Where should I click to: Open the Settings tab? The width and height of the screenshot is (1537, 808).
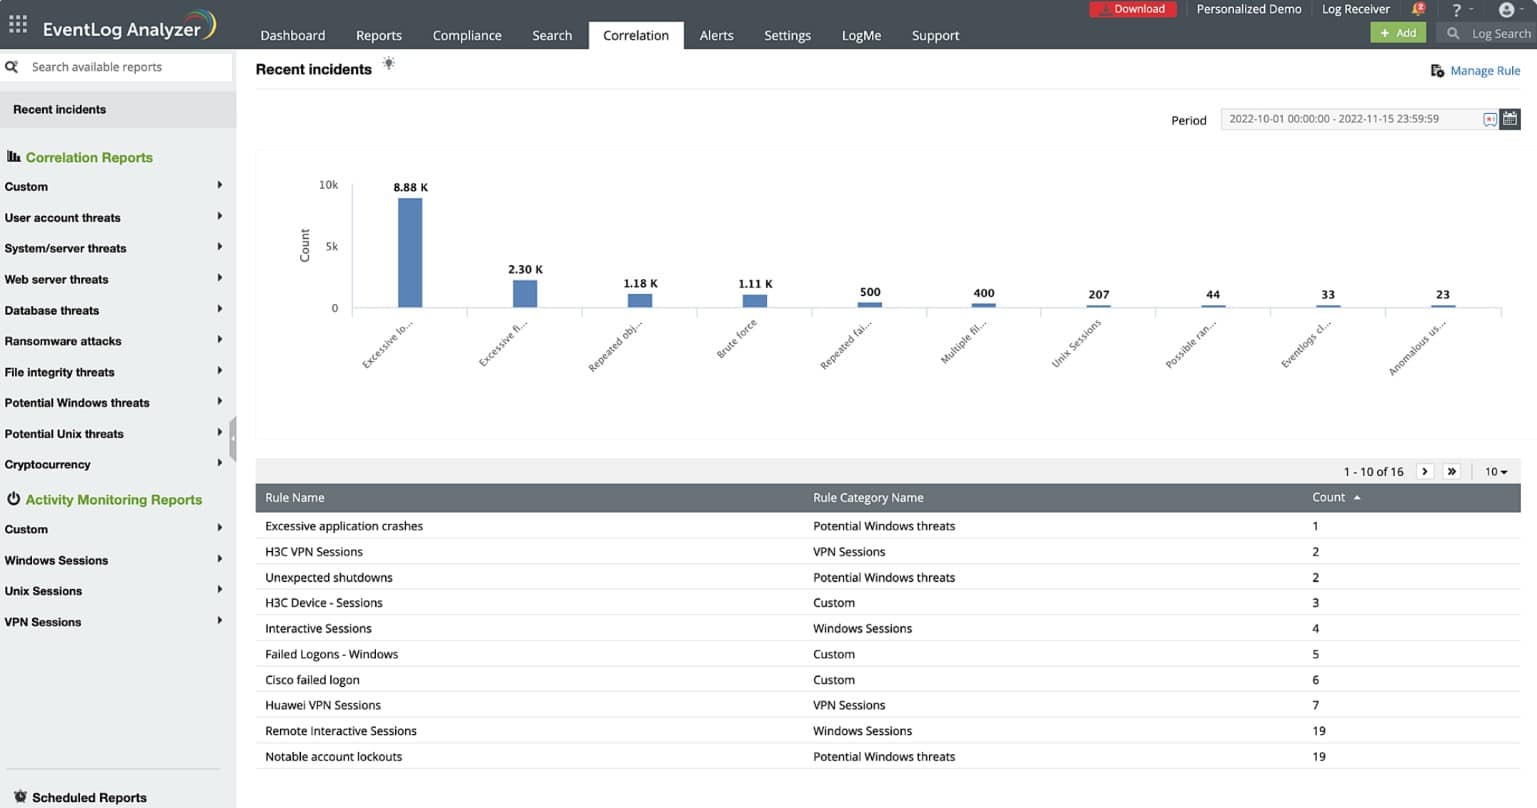click(x=787, y=35)
